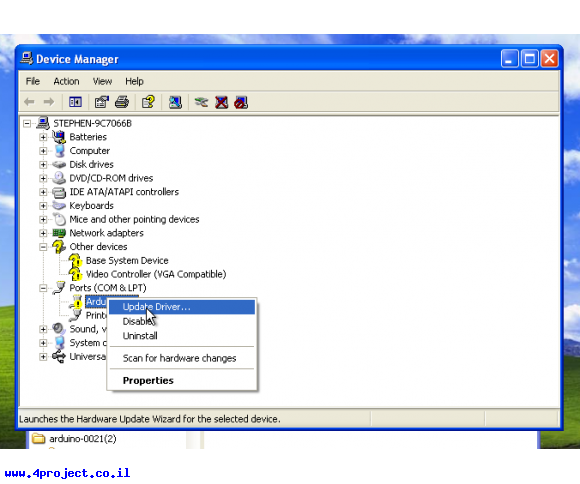Minimize the Device Manager window
The width and height of the screenshot is (580, 484).
[509, 58]
